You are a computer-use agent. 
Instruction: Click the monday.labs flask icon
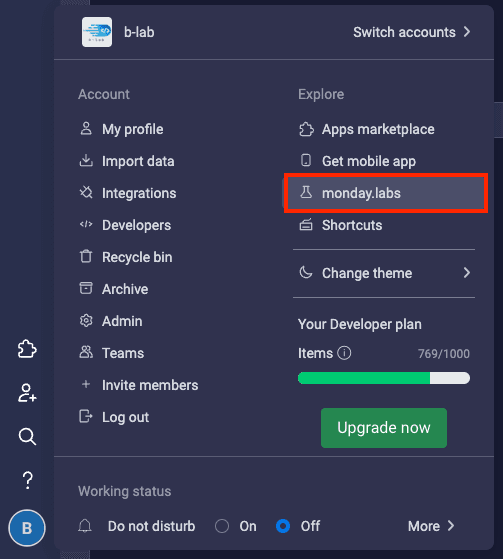pos(306,192)
